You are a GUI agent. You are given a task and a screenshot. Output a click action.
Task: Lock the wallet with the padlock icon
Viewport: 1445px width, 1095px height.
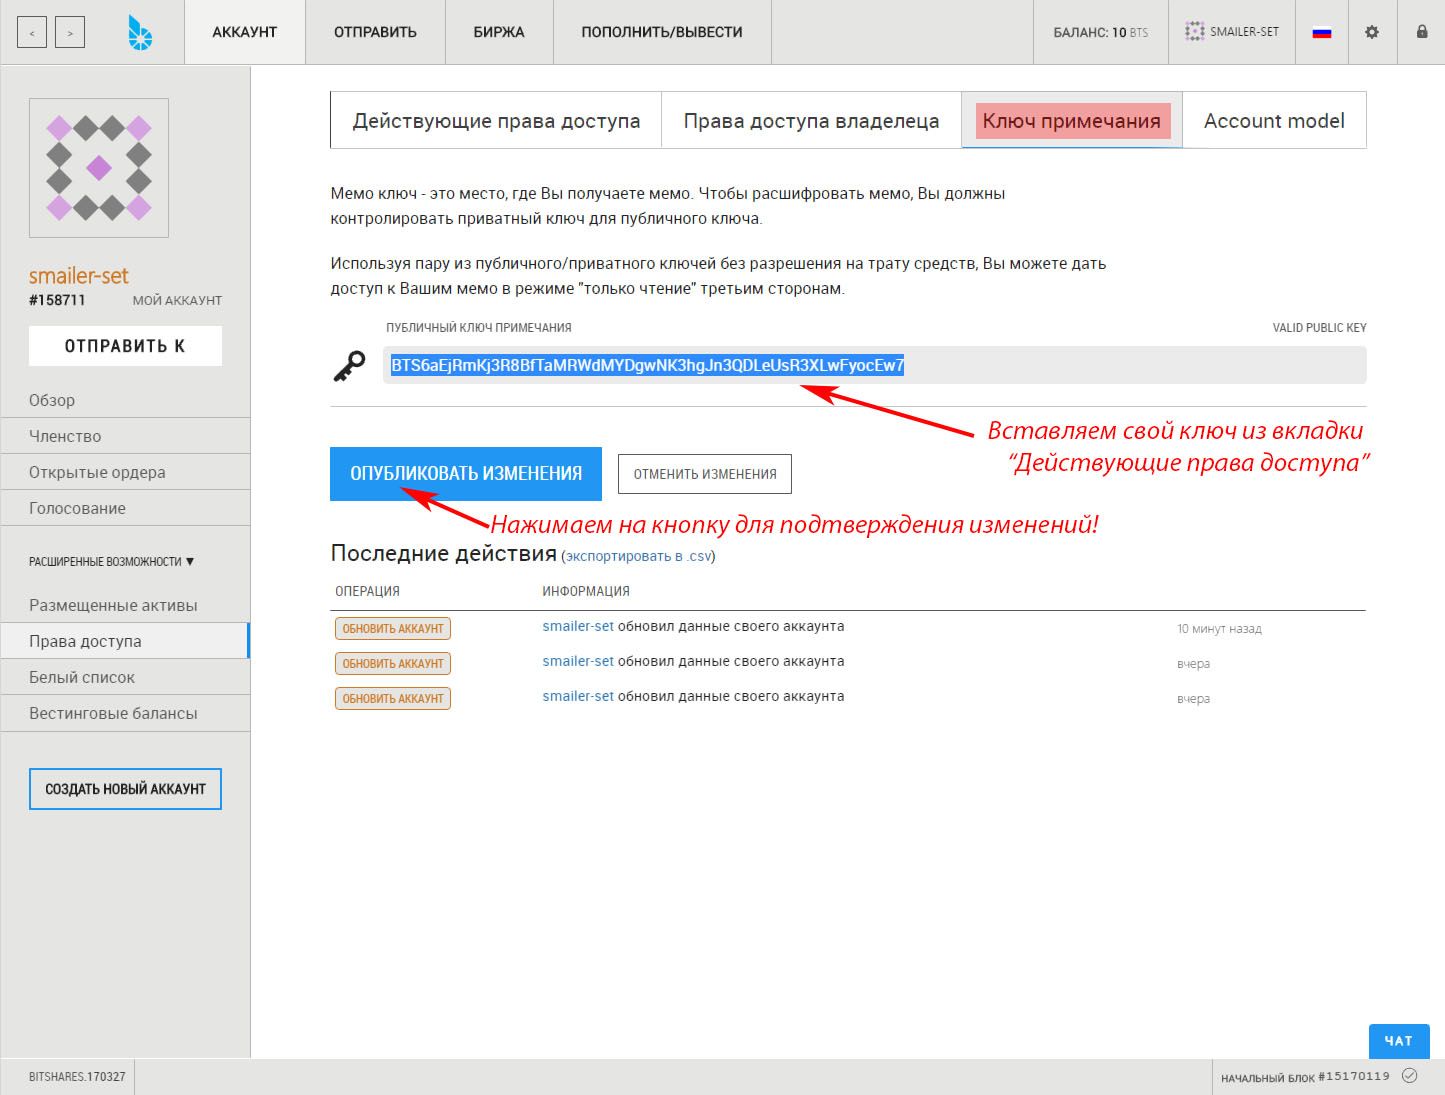tap(1421, 32)
